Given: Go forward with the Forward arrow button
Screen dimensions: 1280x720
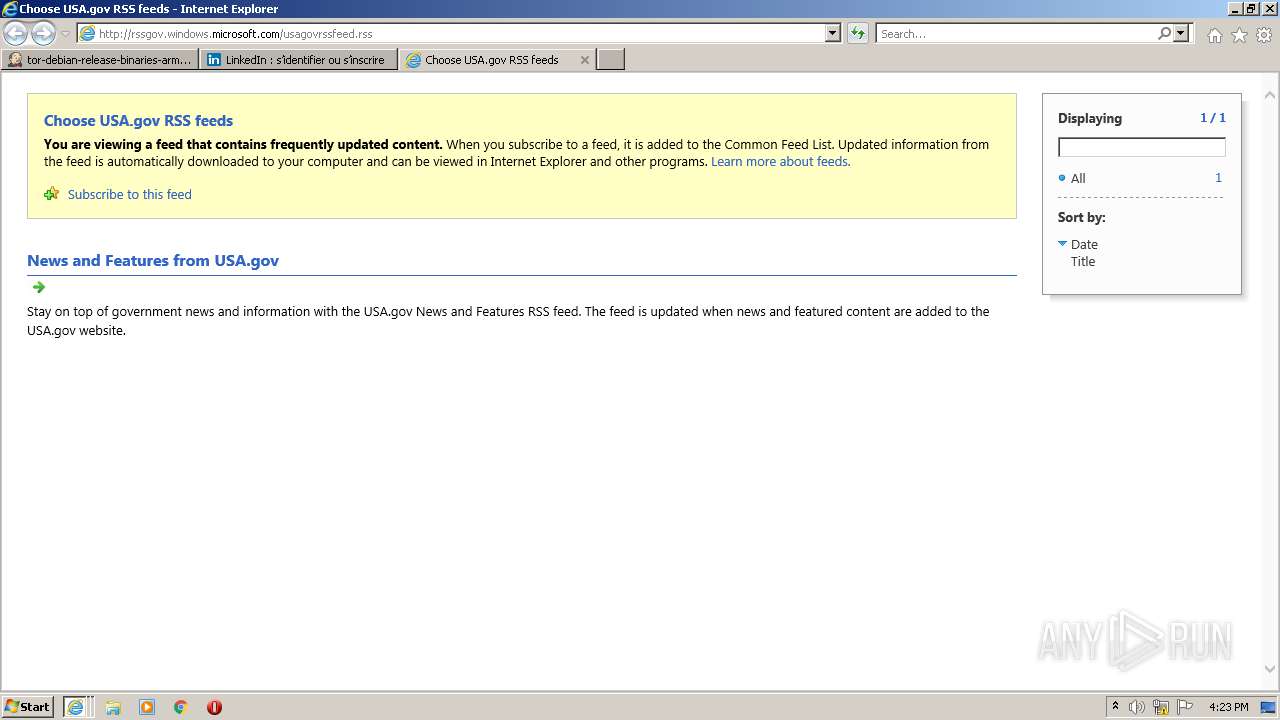Looking at the screenshot, I should 43,34.
